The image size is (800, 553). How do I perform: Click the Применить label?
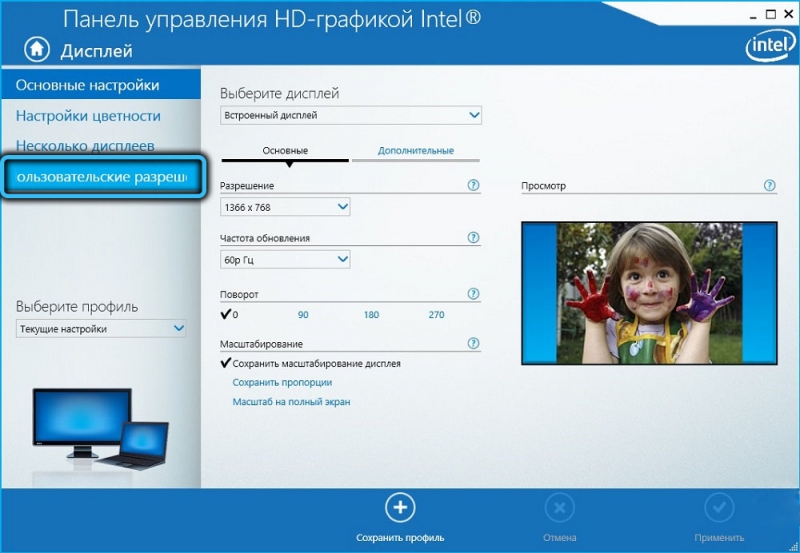click(x=719, y=538)
